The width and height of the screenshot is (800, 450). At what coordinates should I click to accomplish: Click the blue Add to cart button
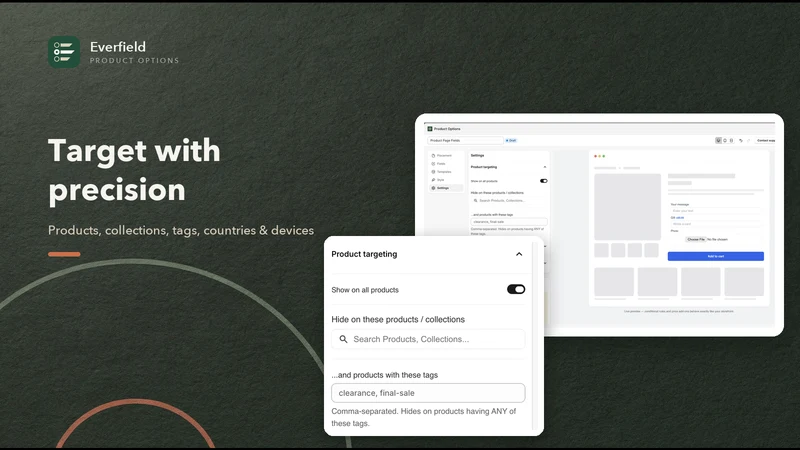click(716, 256)
